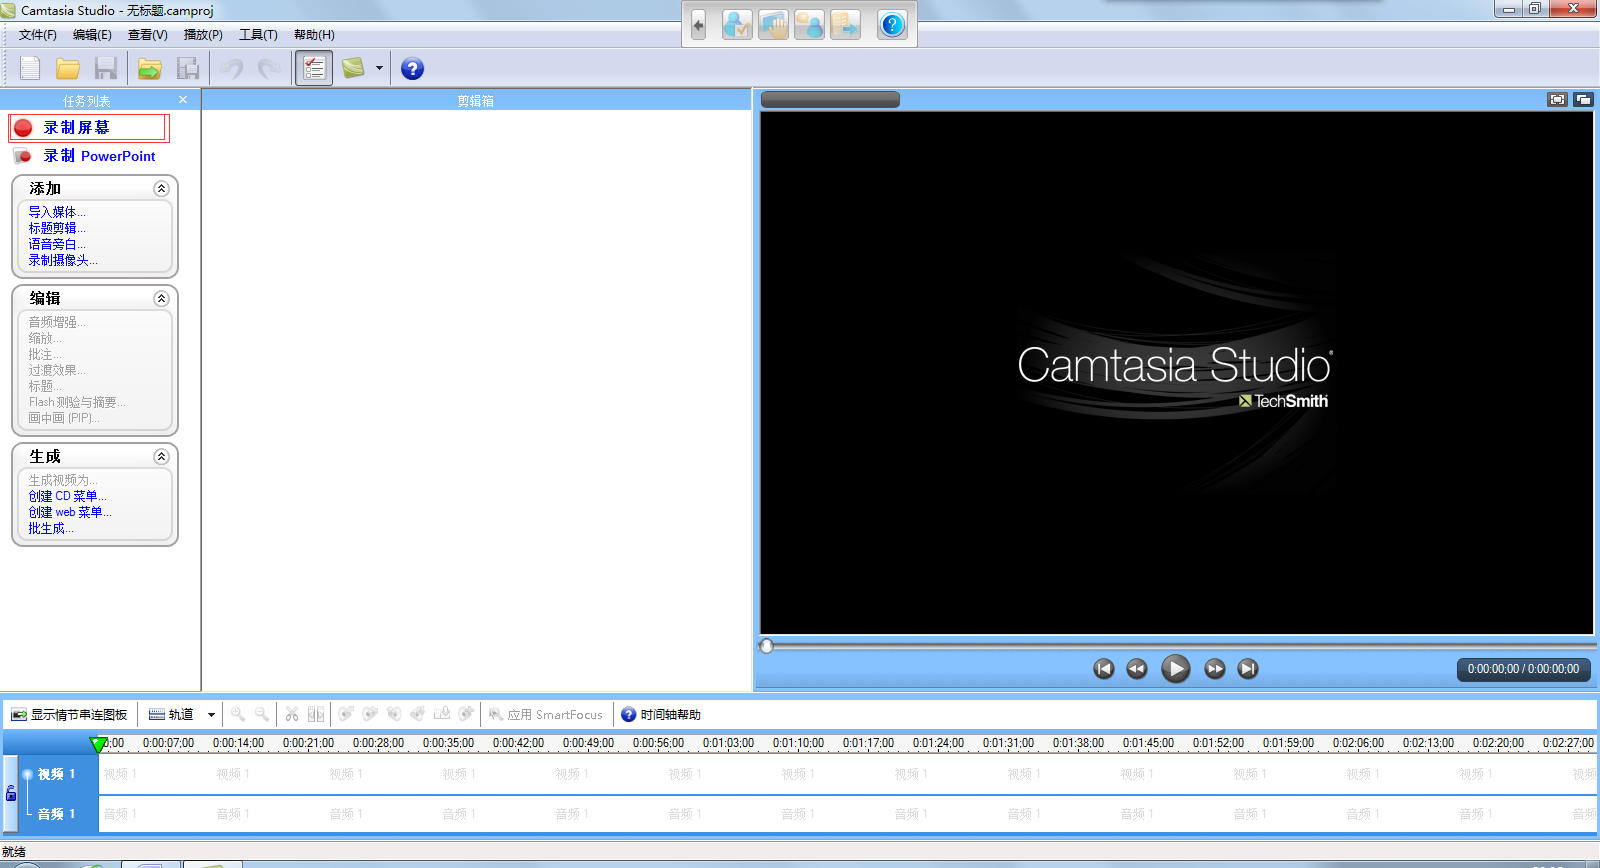
Task: Open the 文件(F) menu
Action: (38, 35)
